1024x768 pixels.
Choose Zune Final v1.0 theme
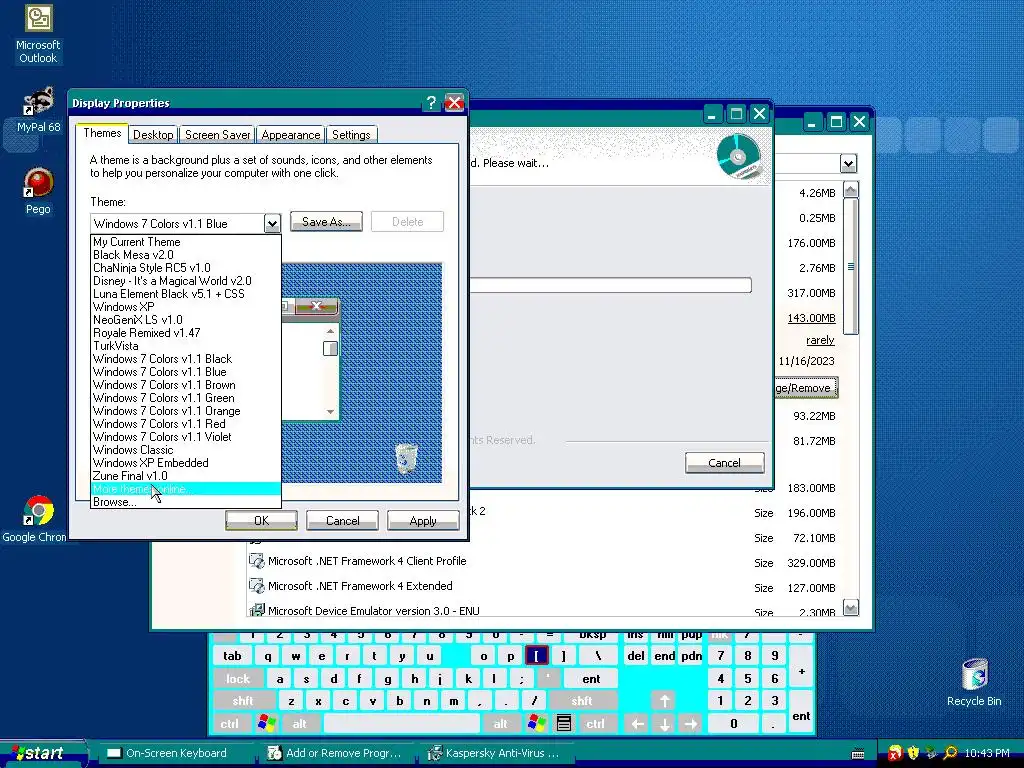185,476
